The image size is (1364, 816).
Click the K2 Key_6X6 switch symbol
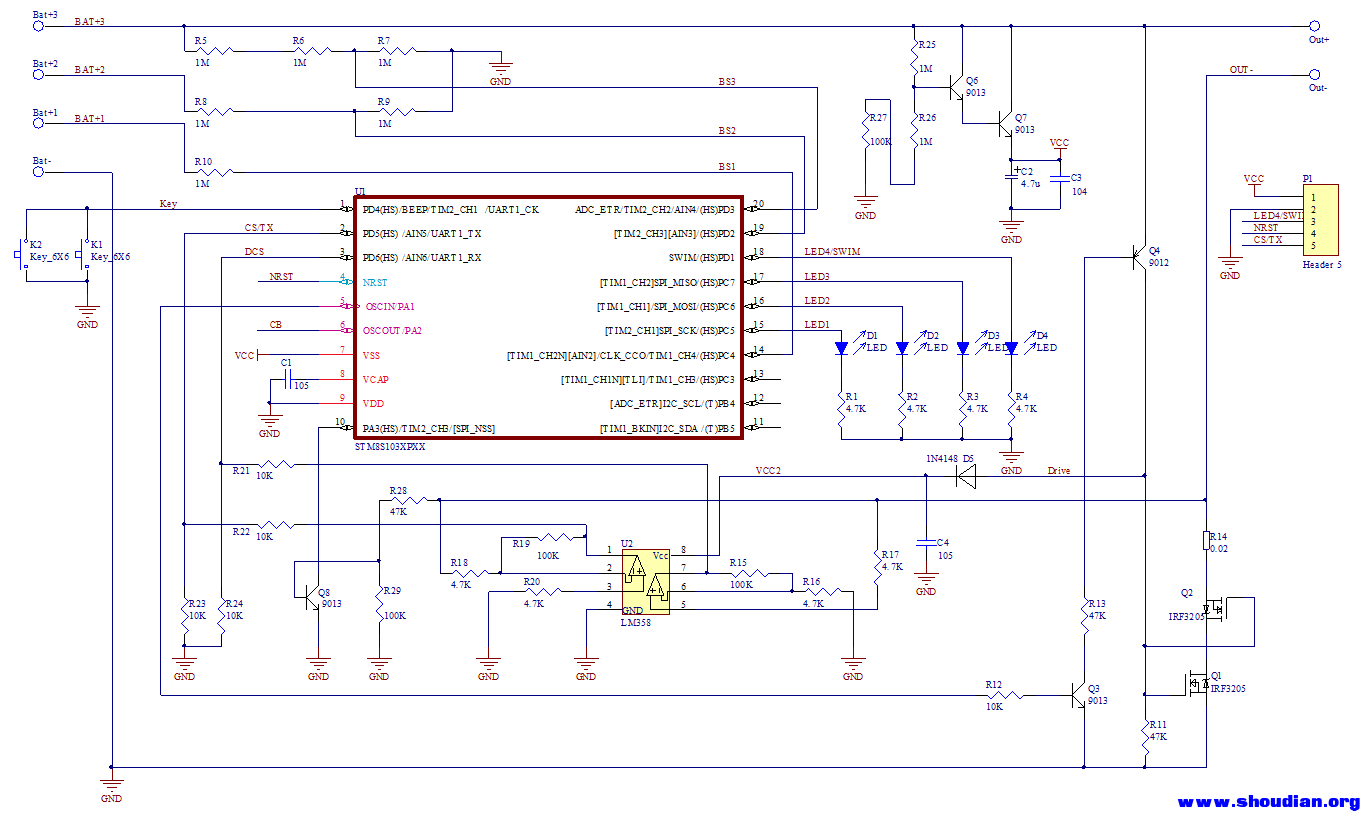tap(21, 257)
